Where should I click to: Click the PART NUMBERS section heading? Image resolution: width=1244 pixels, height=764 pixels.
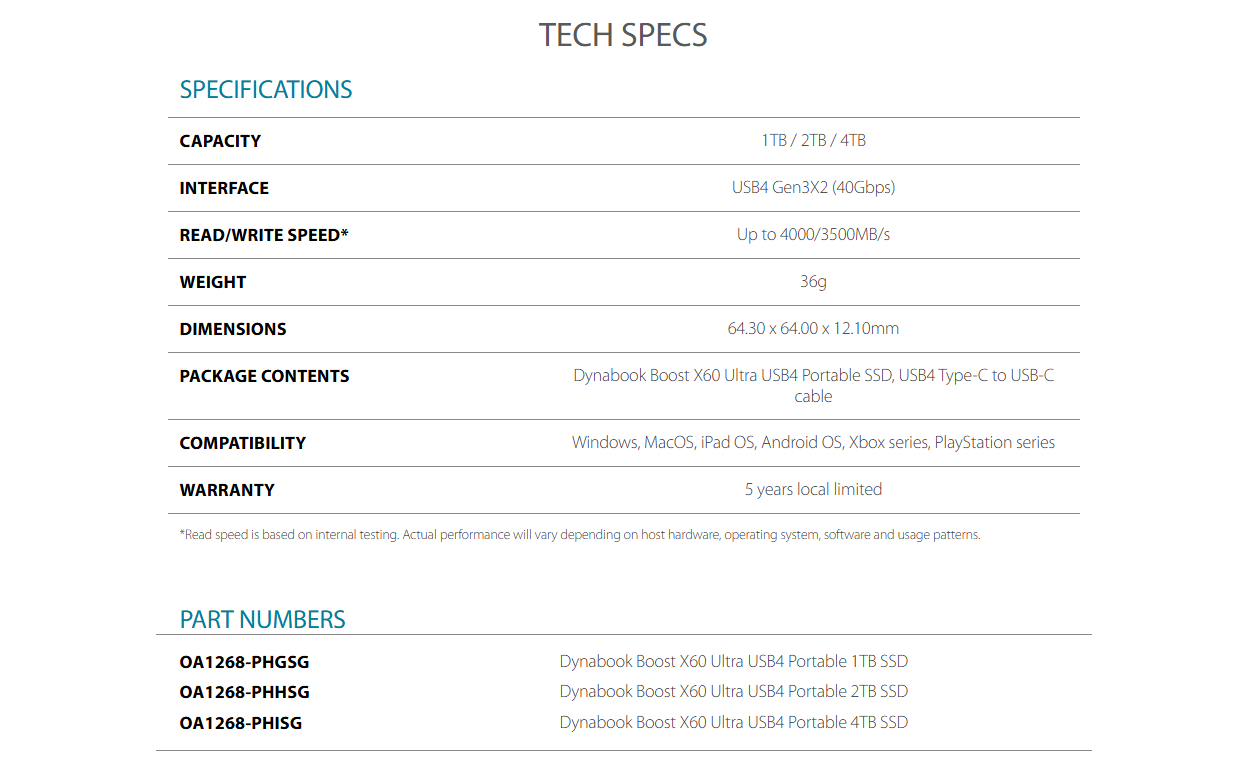pos(262,619)
